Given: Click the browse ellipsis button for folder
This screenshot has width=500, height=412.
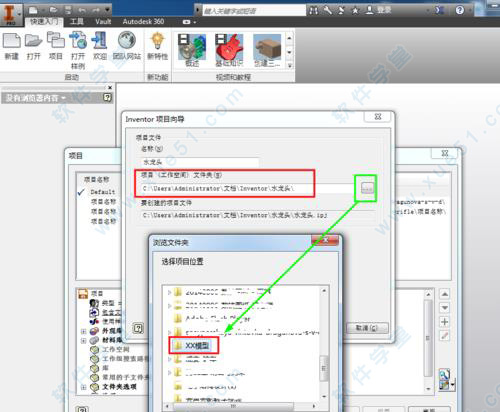Looking at the screenshot, I should (367, 188).
